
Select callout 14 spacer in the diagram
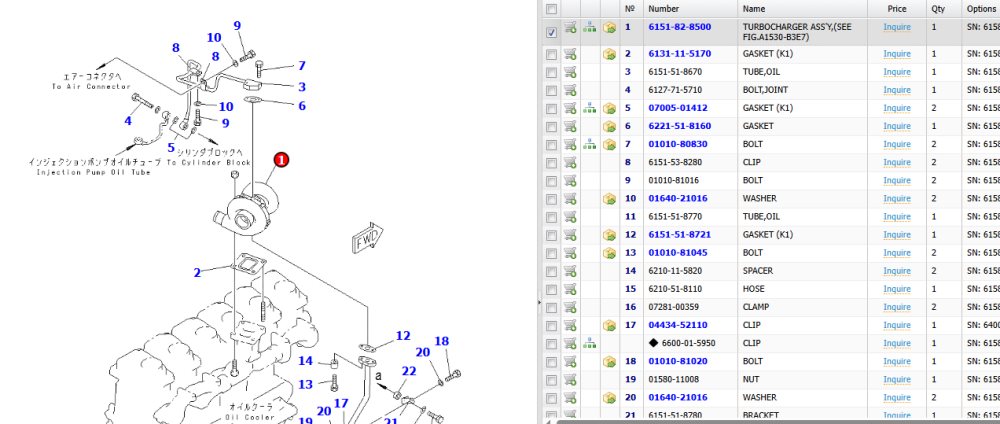pyautogui.click(x=305, y=362)
